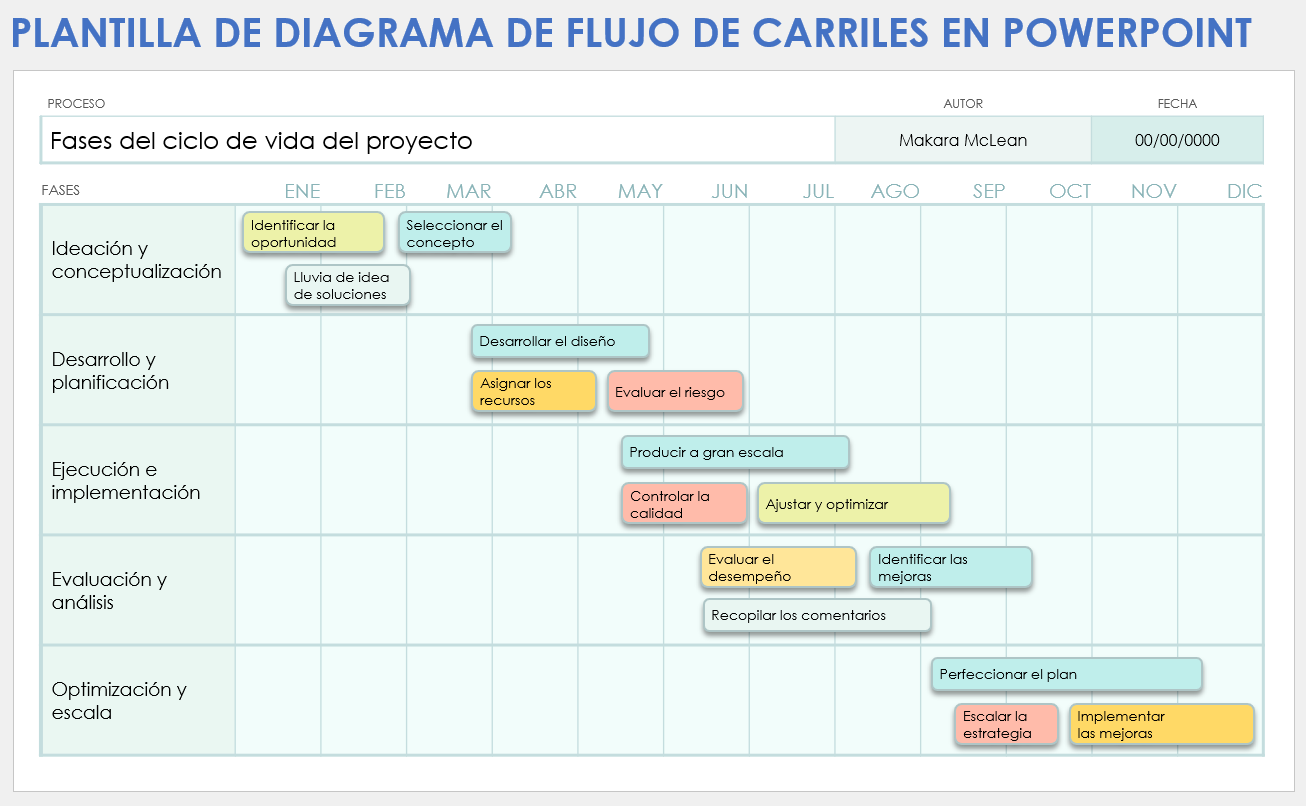Click the 'Ajustar y optimizar' box
The width and height of the screenshot is (1306, 806).
pos(854,503)
